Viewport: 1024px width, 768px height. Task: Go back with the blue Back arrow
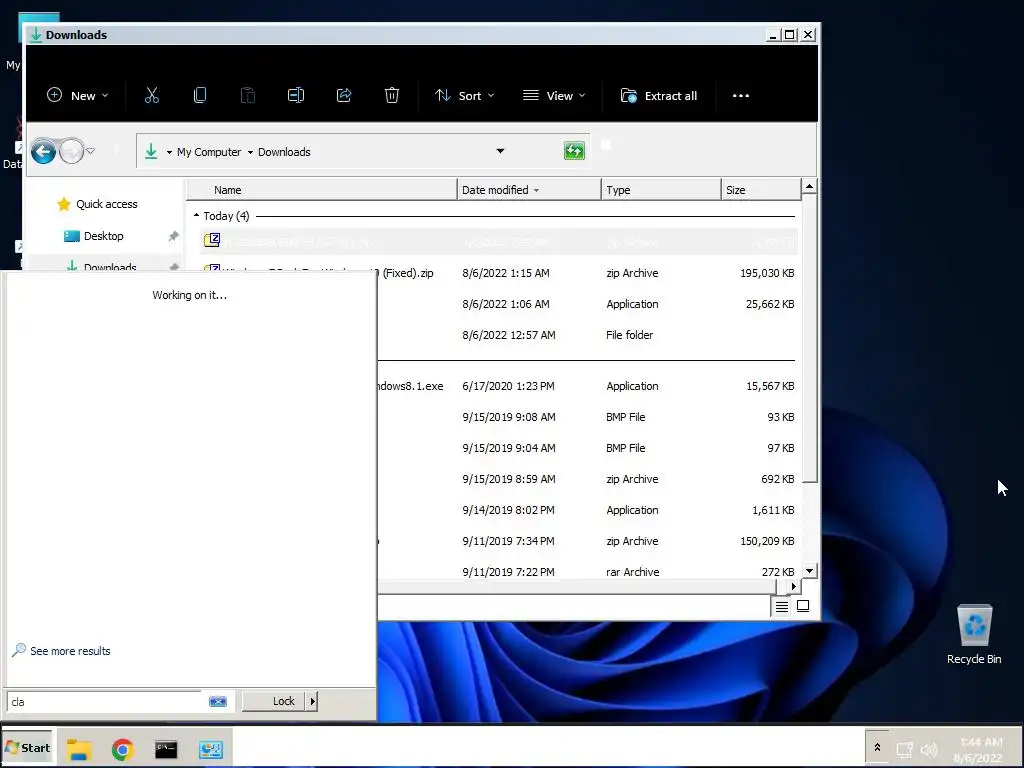point(43,152)
